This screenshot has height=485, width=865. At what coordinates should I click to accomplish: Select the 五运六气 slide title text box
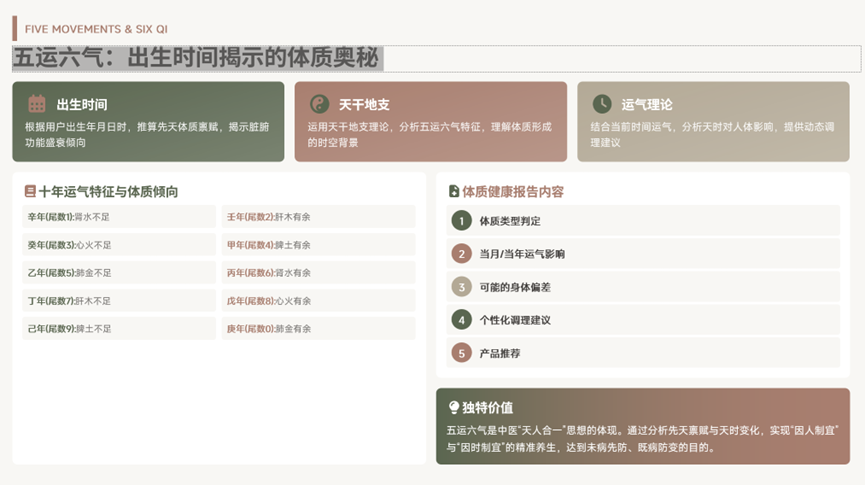point(197,58)
